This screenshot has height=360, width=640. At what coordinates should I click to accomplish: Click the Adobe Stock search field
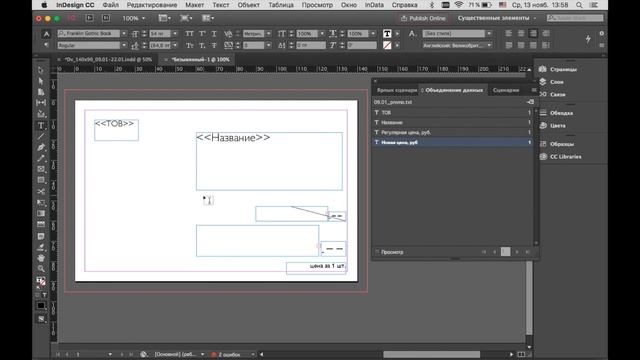click(575, 18)
